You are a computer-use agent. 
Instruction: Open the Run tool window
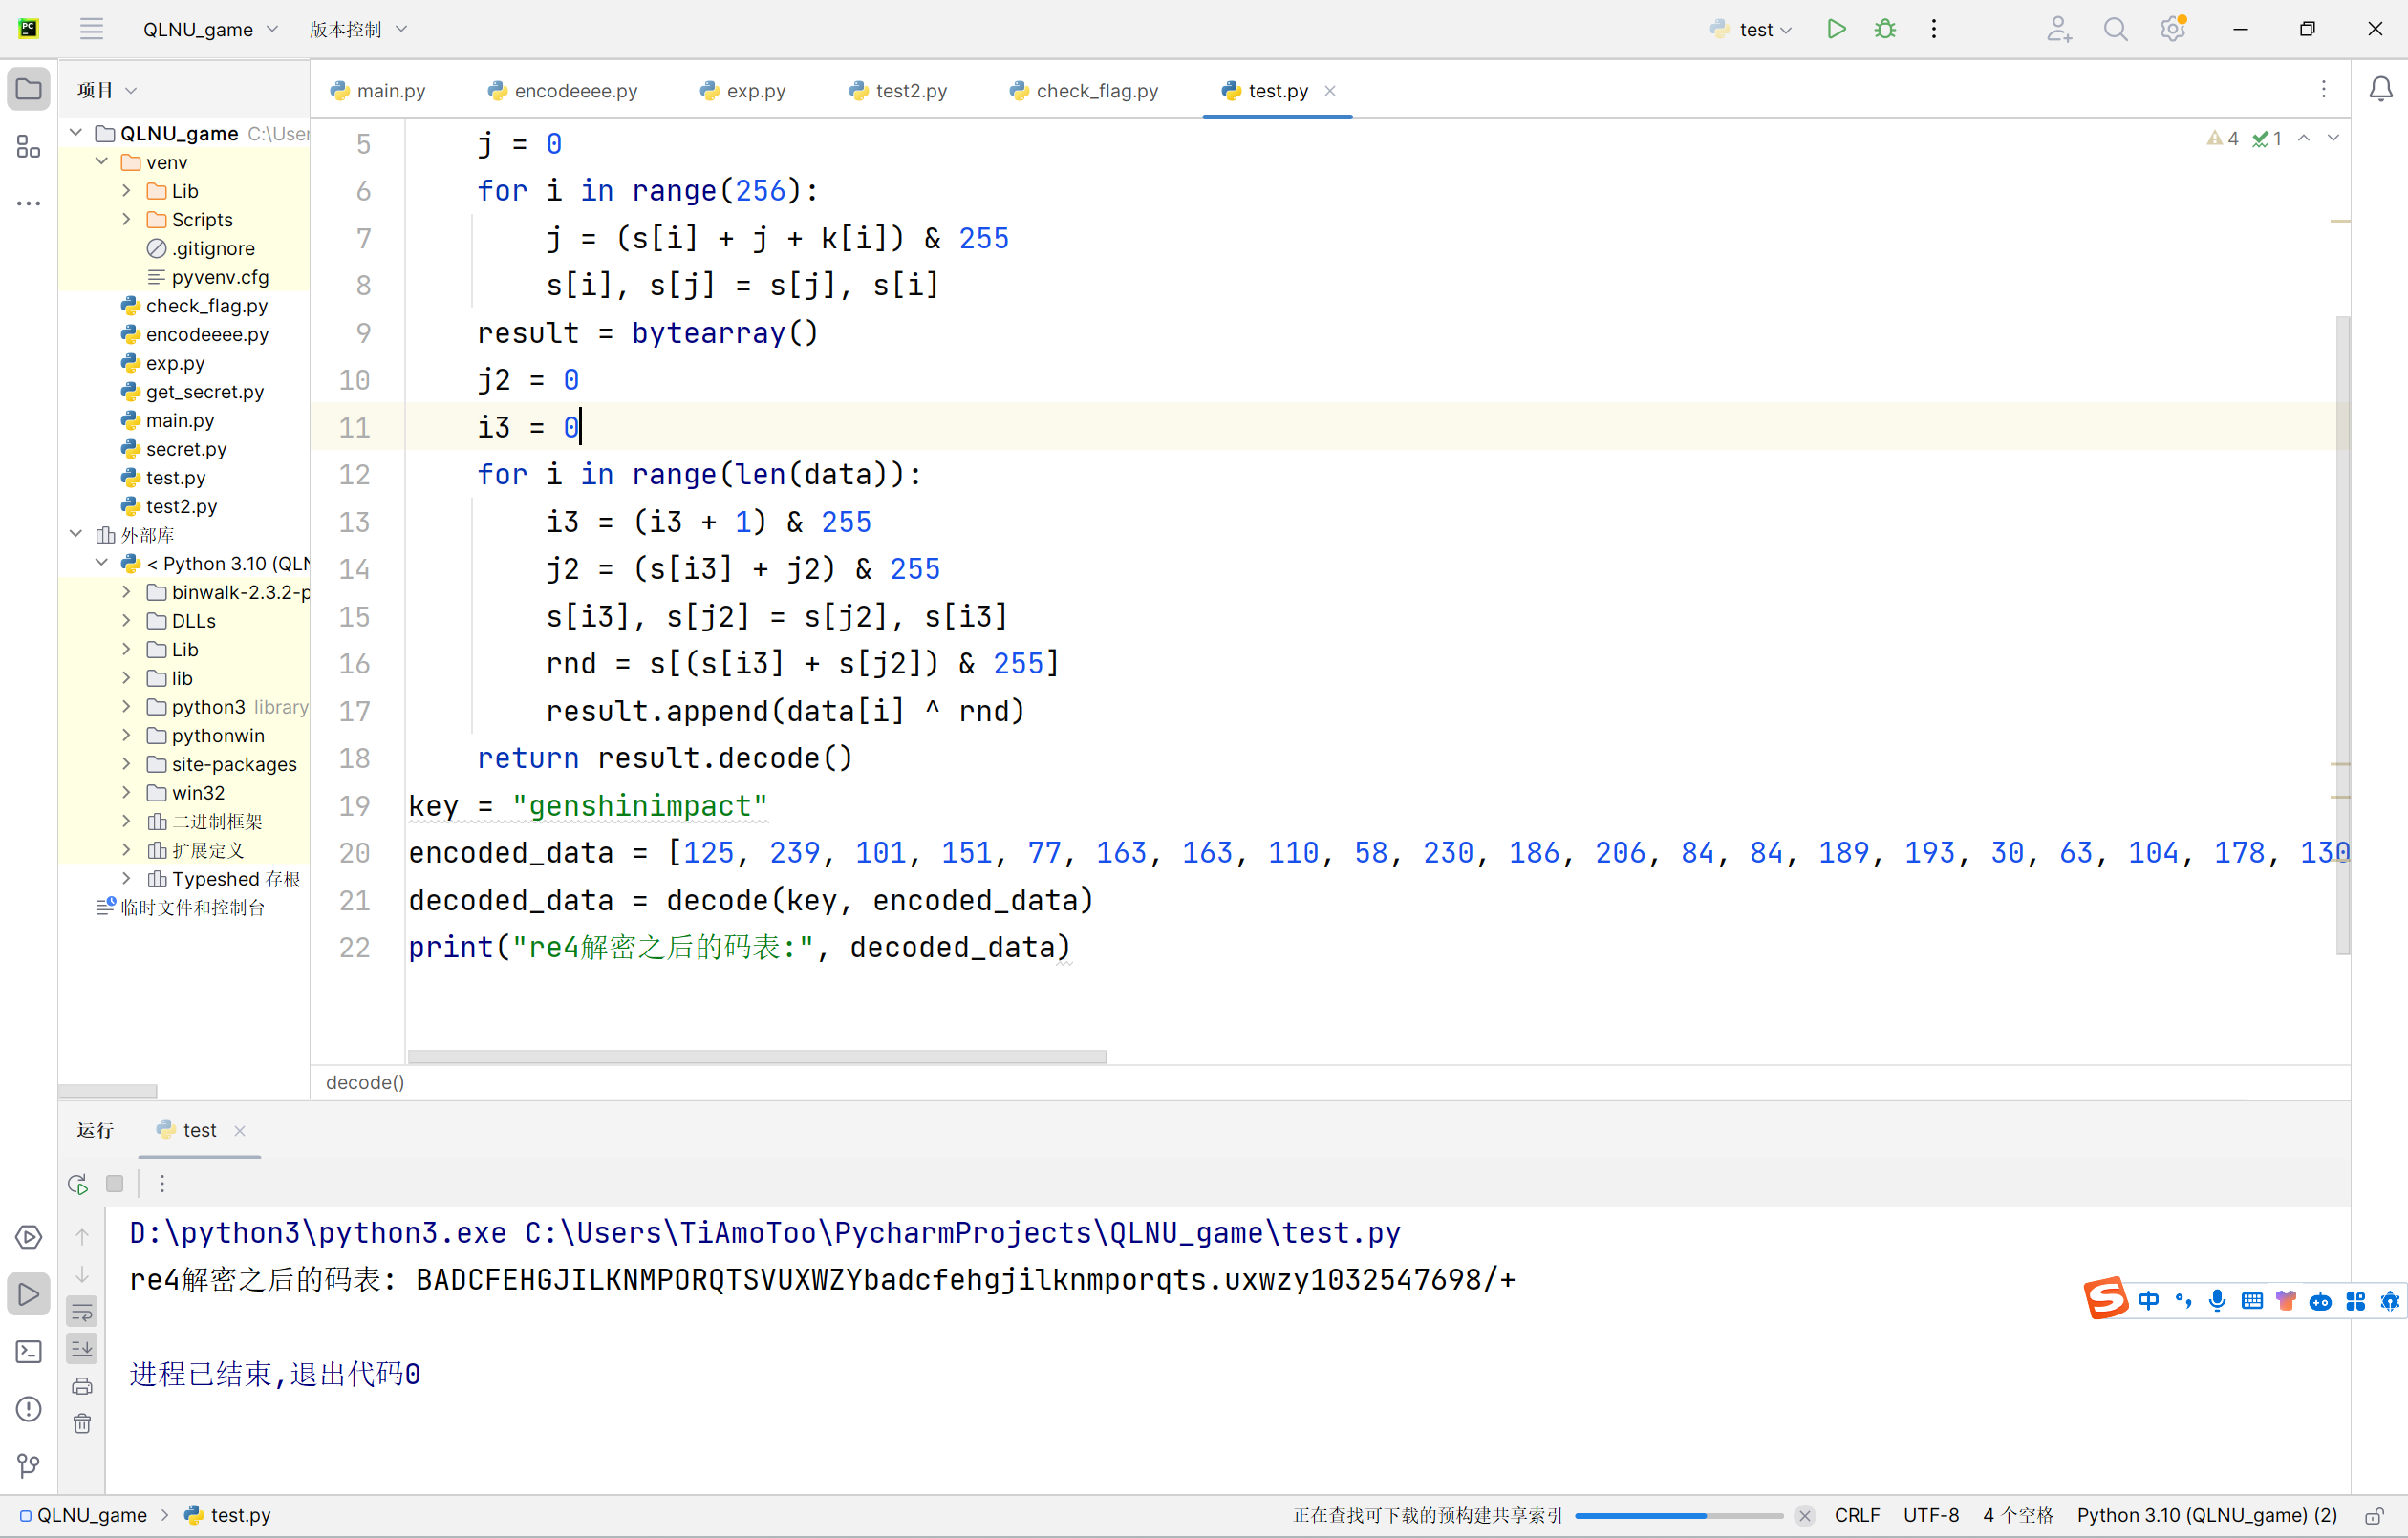click(x=29, y=1294)
